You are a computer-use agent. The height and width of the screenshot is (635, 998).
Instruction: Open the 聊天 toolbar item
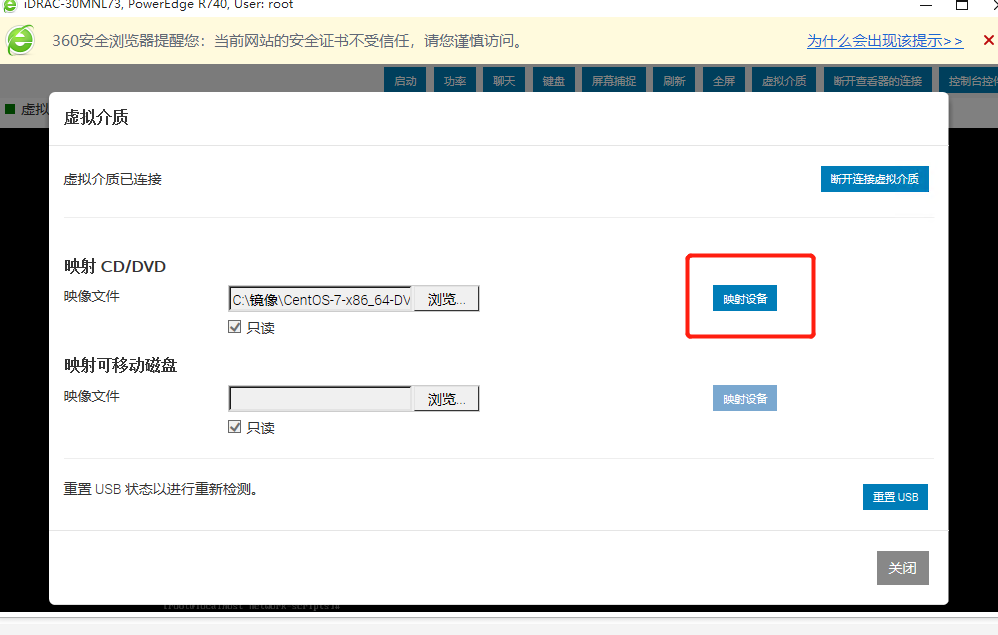(503, 81)
